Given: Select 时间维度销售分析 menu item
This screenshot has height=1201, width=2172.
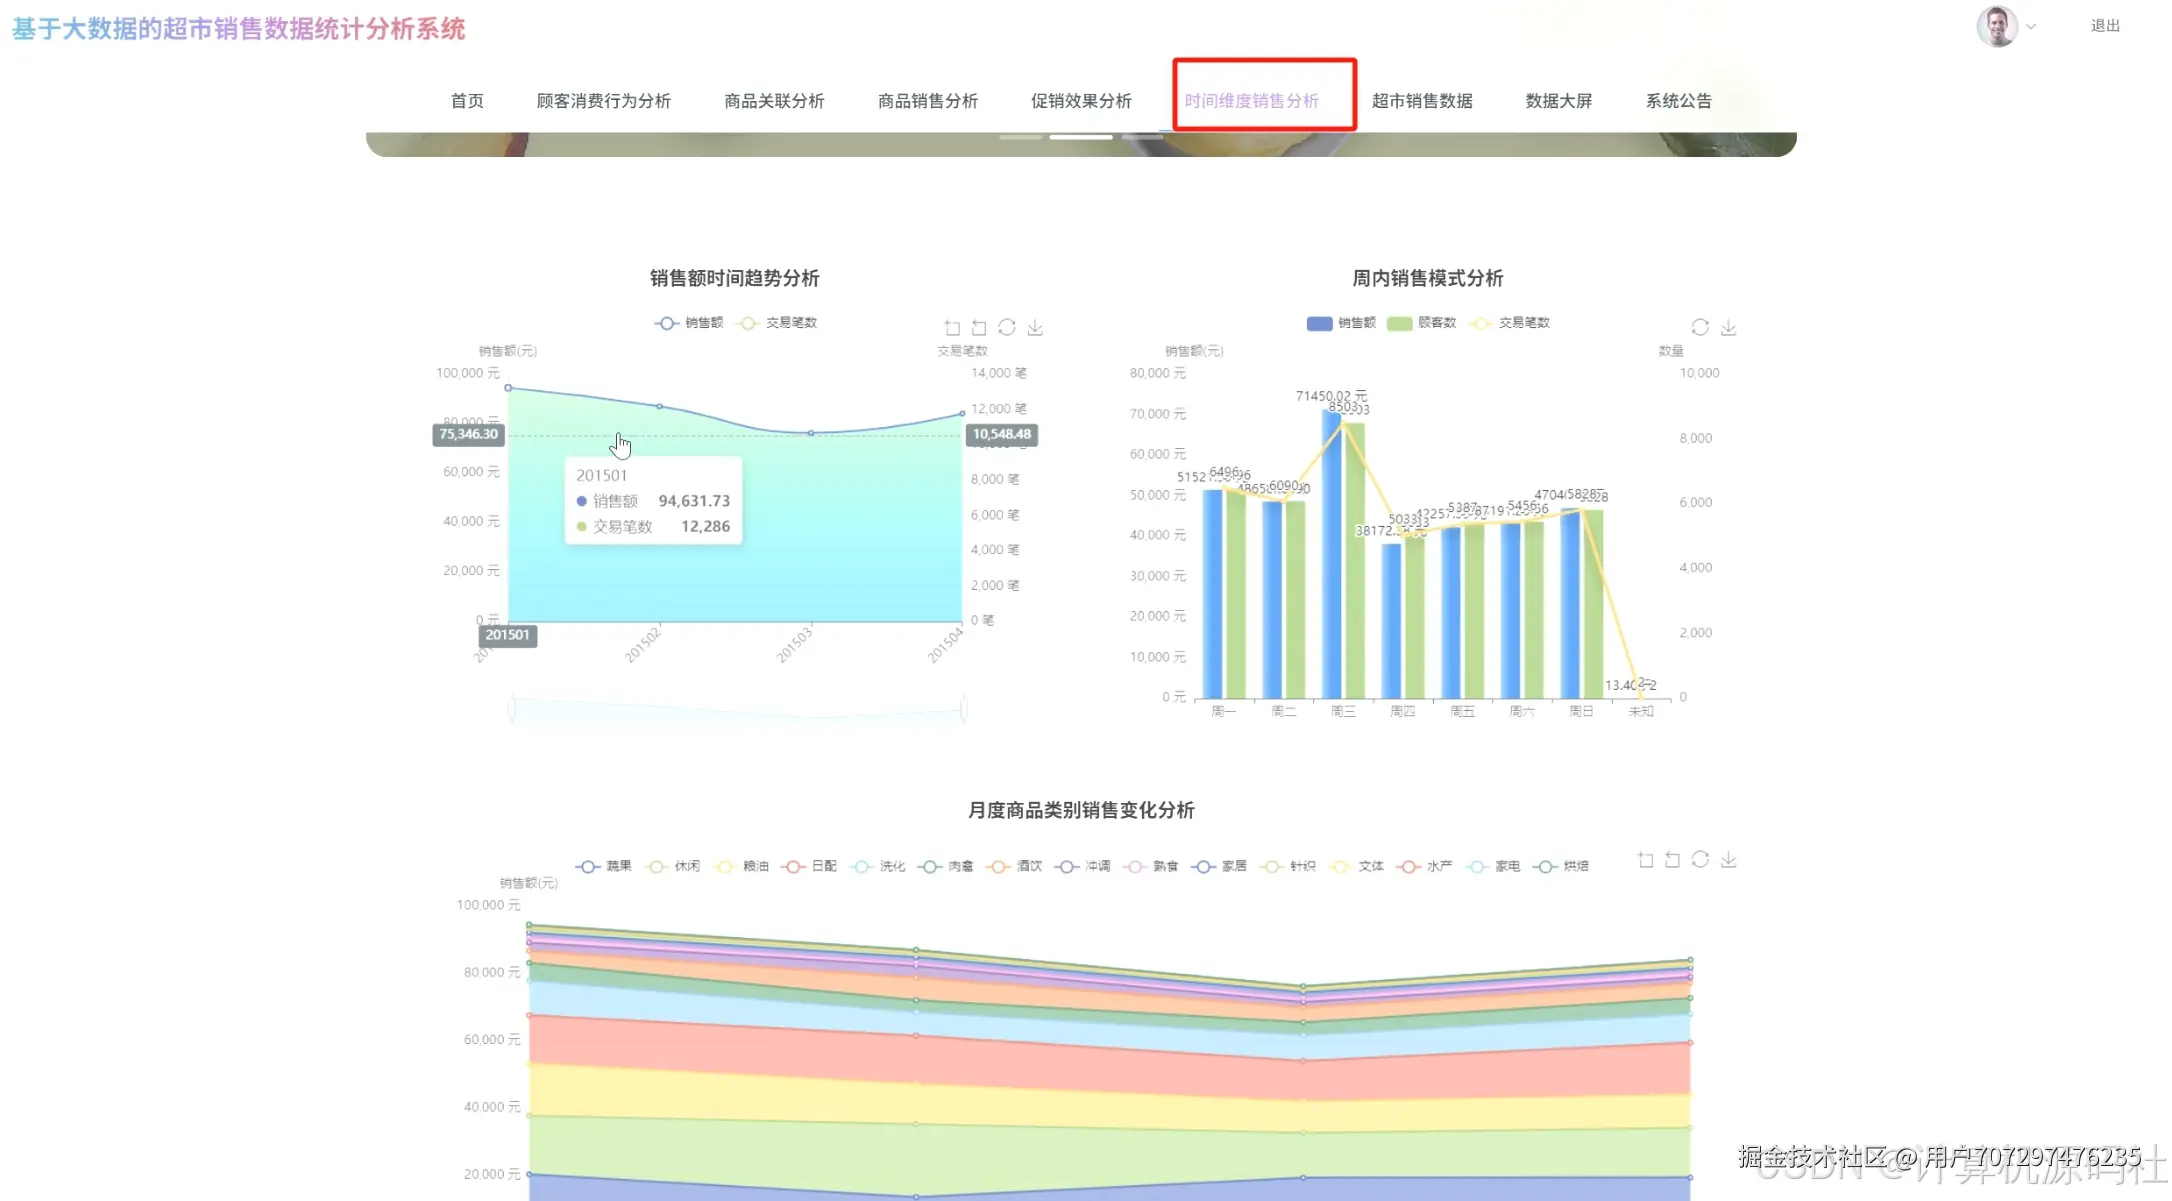Looking at the screenshot, I should 1252,101.
